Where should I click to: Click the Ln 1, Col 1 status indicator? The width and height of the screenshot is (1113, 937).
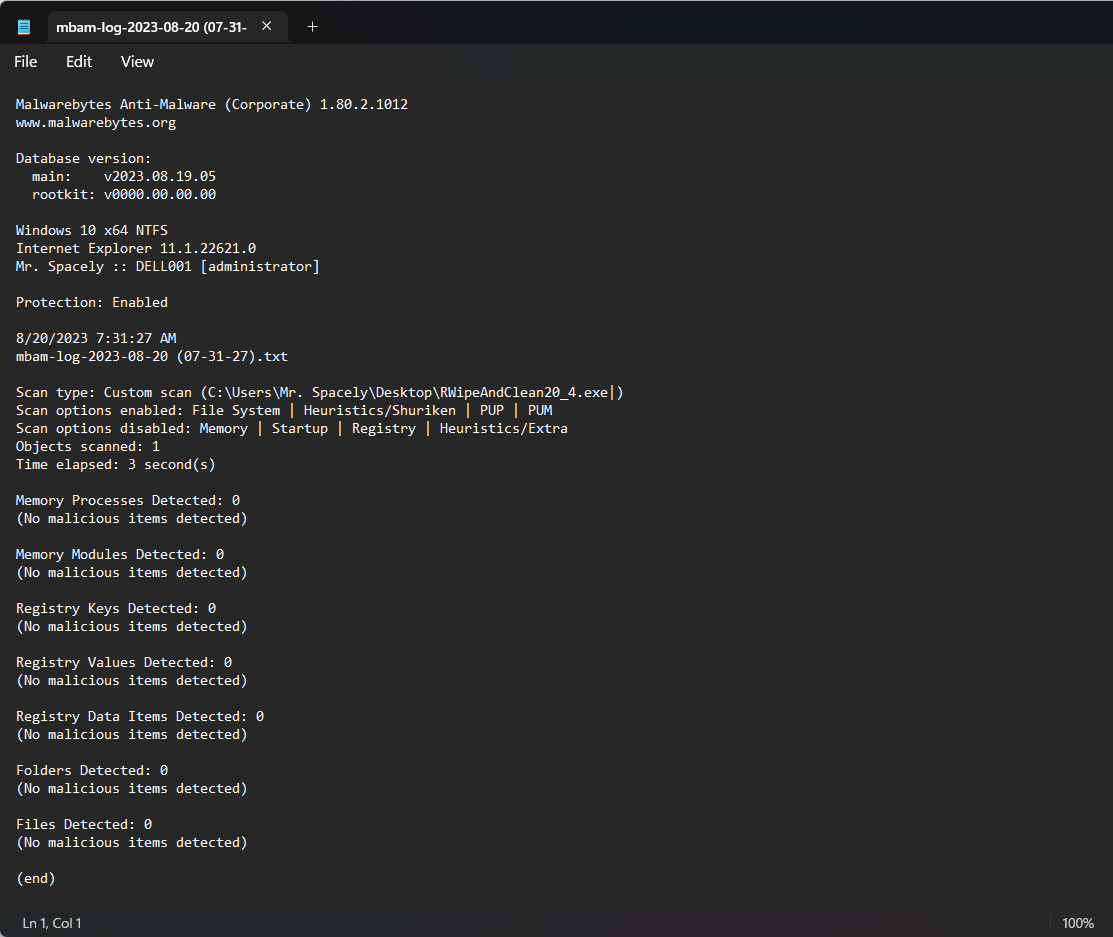[x=52, y=923]
